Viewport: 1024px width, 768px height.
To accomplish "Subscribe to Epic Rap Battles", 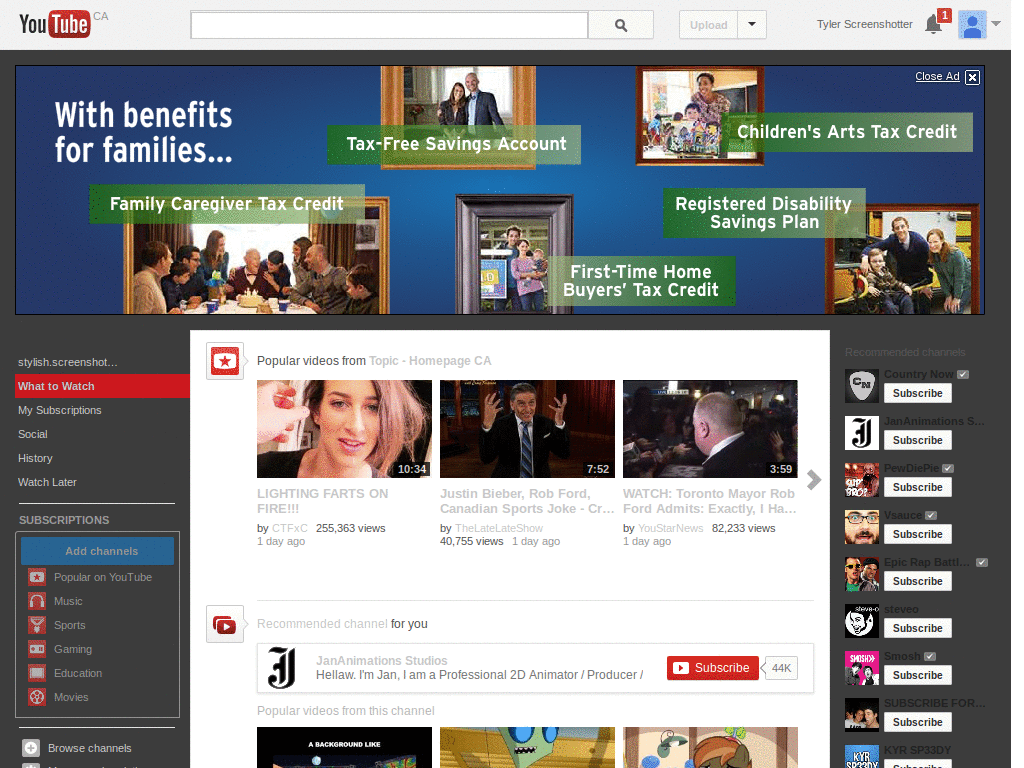I will 918,581.
